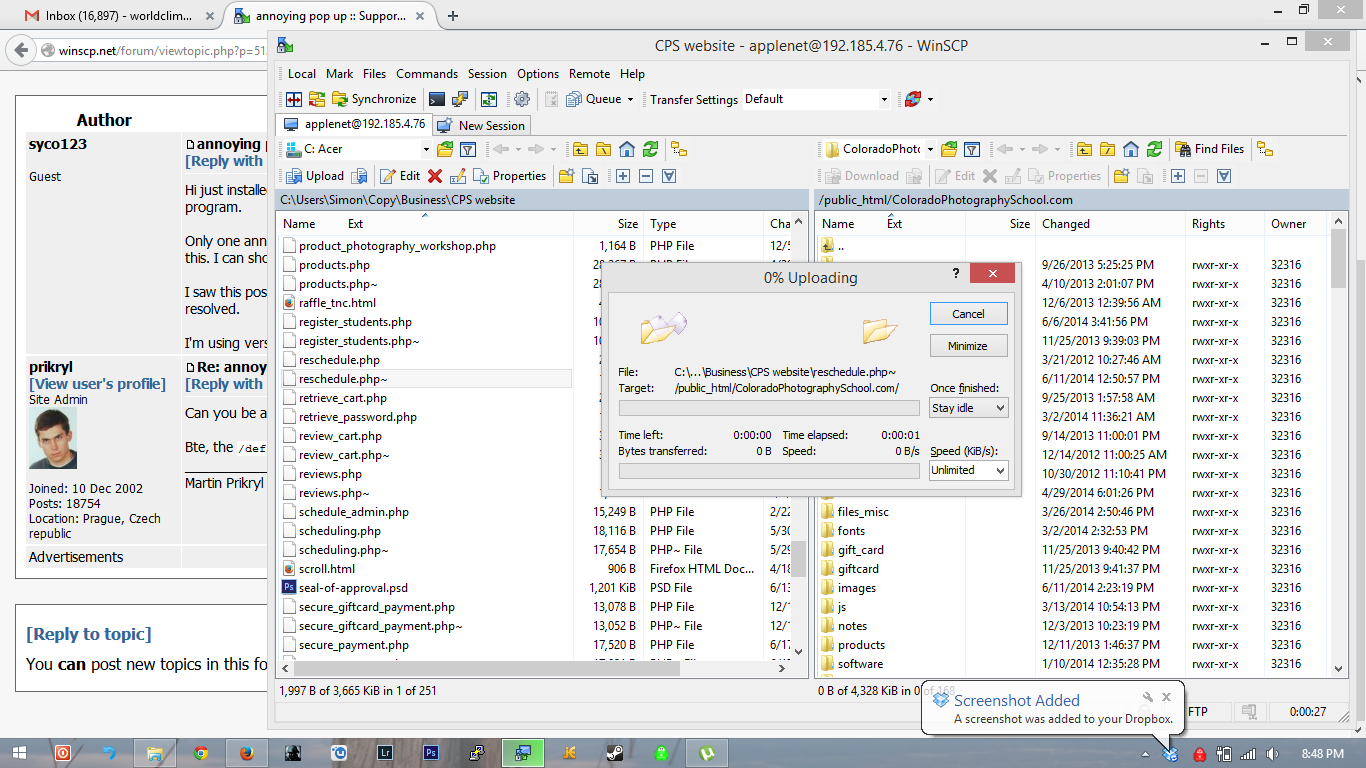Click the local panel home directory icon

tap(627, 149)
